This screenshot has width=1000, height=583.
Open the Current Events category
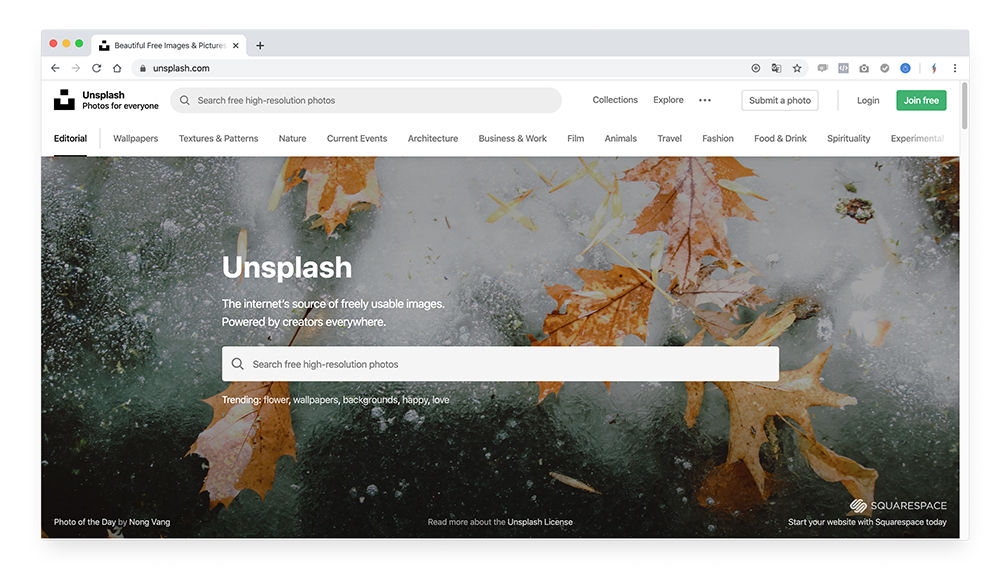(357, 138)
